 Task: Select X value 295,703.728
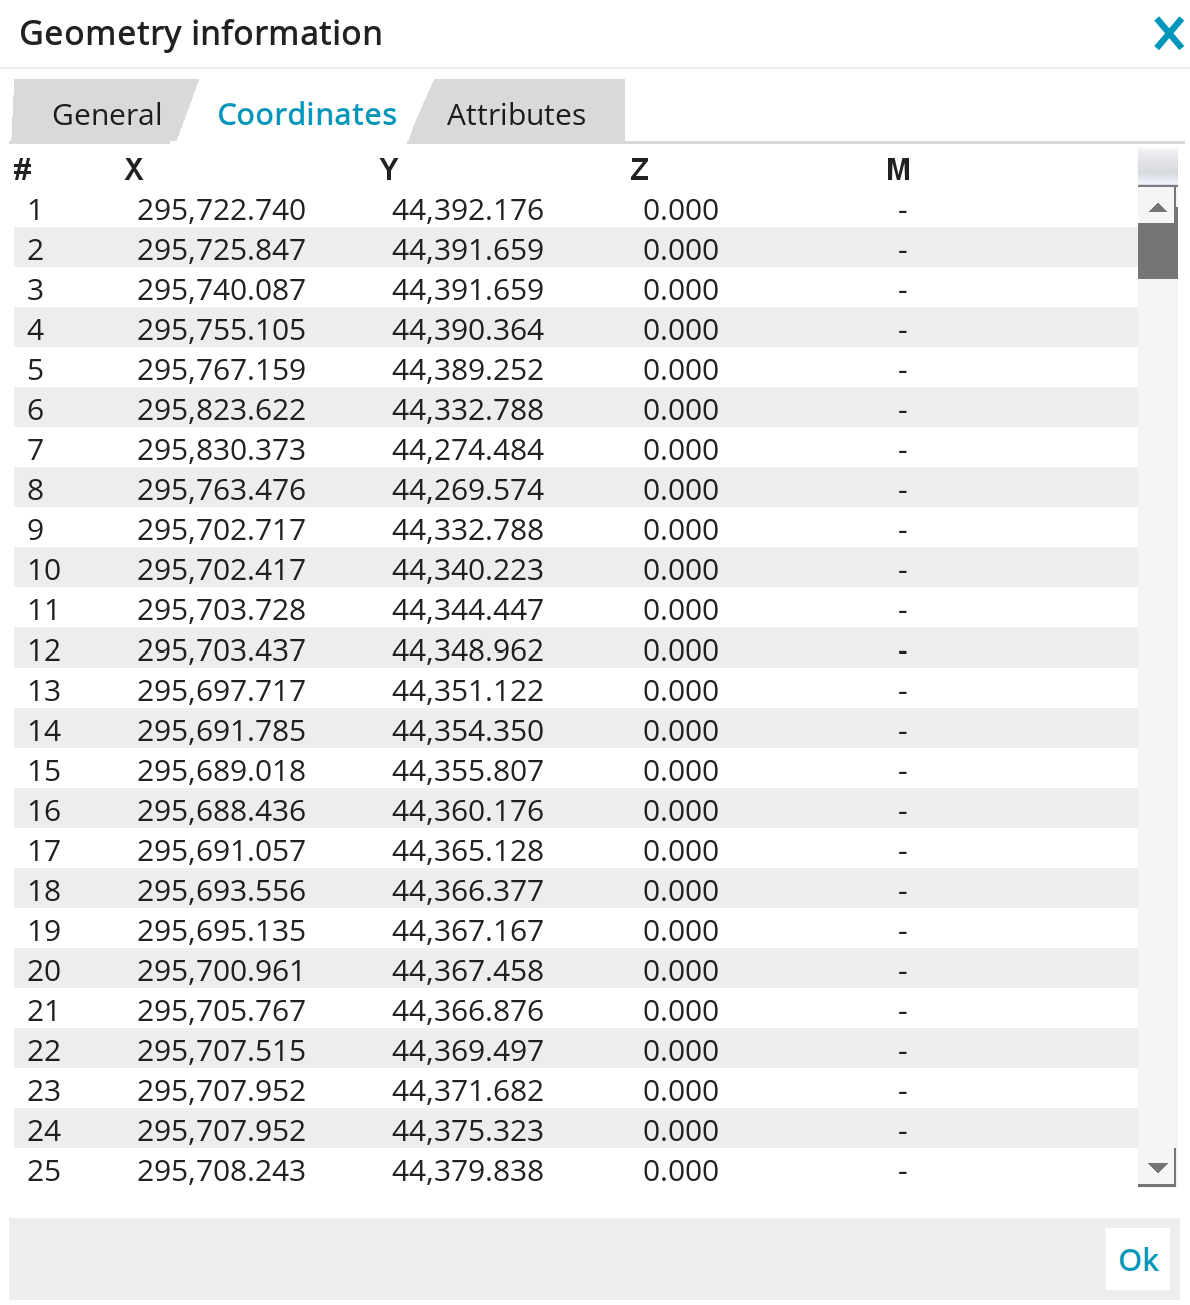221,610
